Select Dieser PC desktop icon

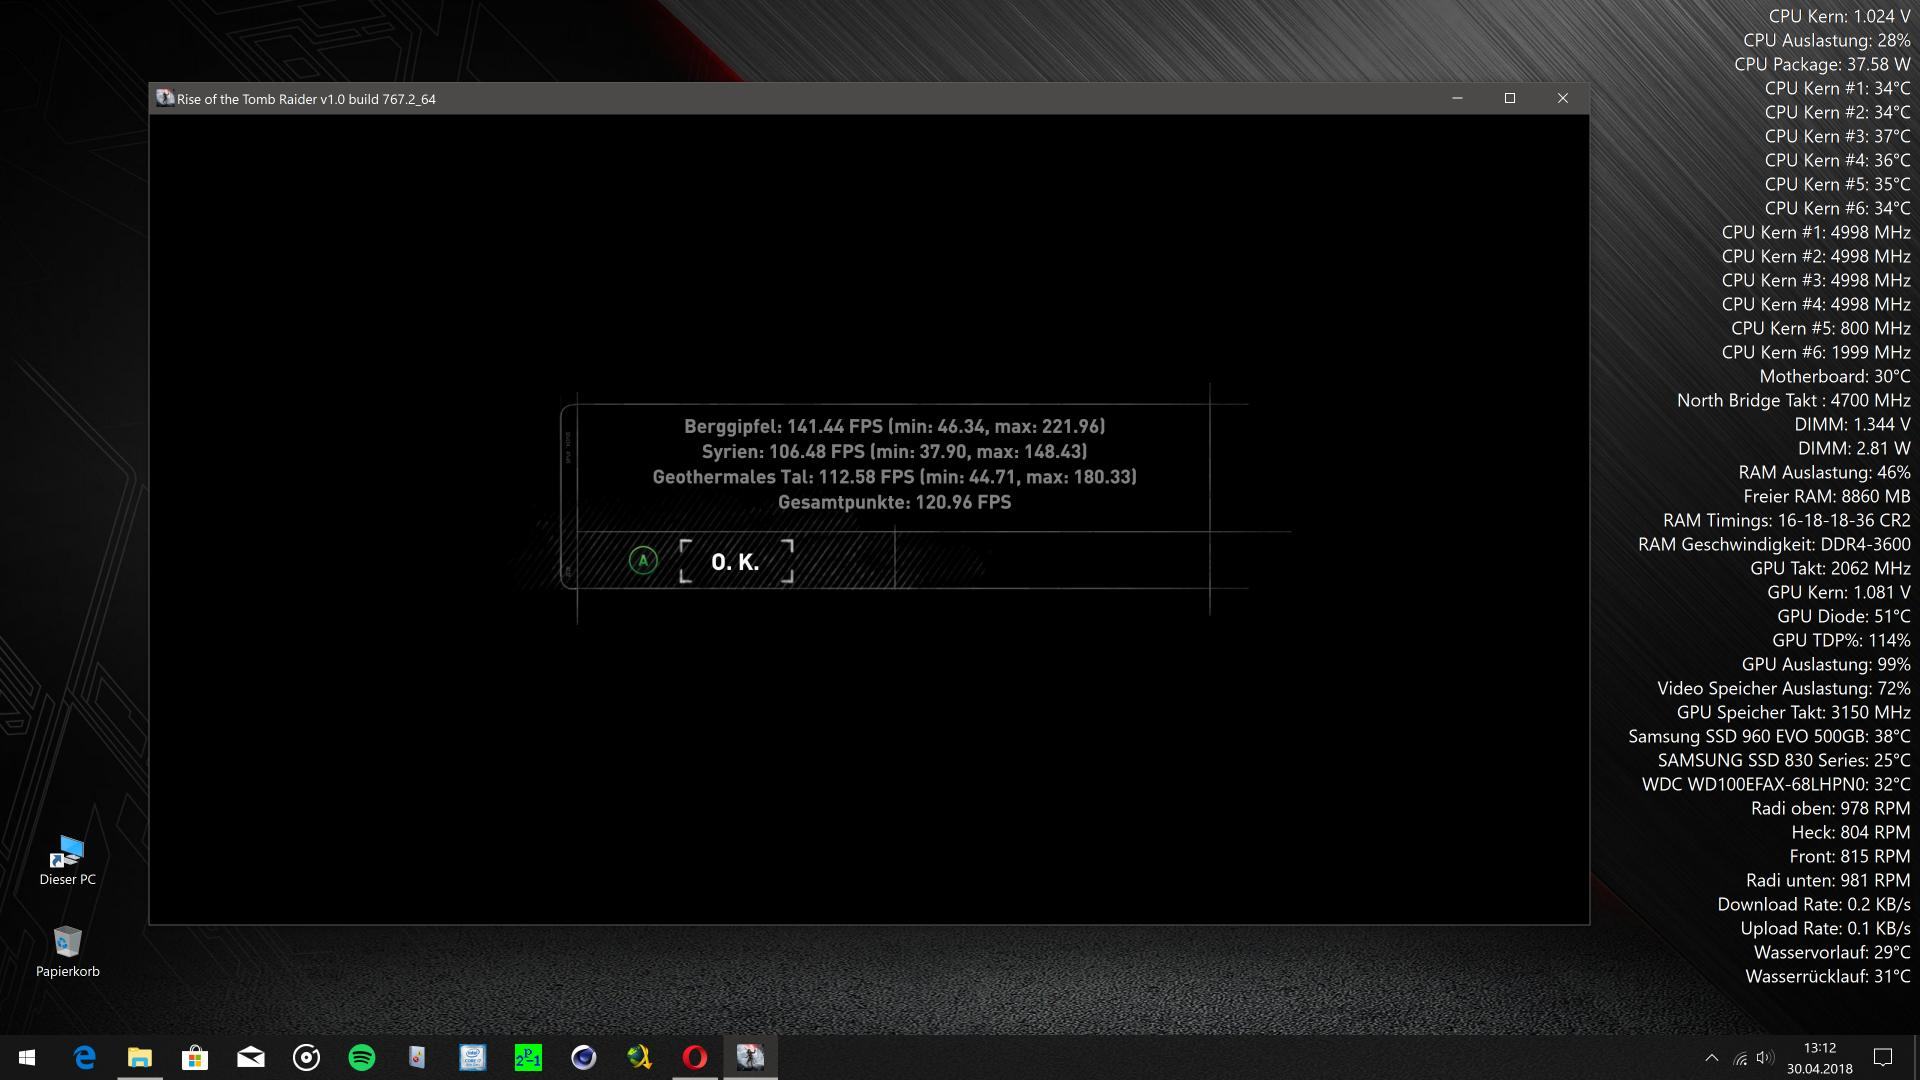(x=67, y=861)
